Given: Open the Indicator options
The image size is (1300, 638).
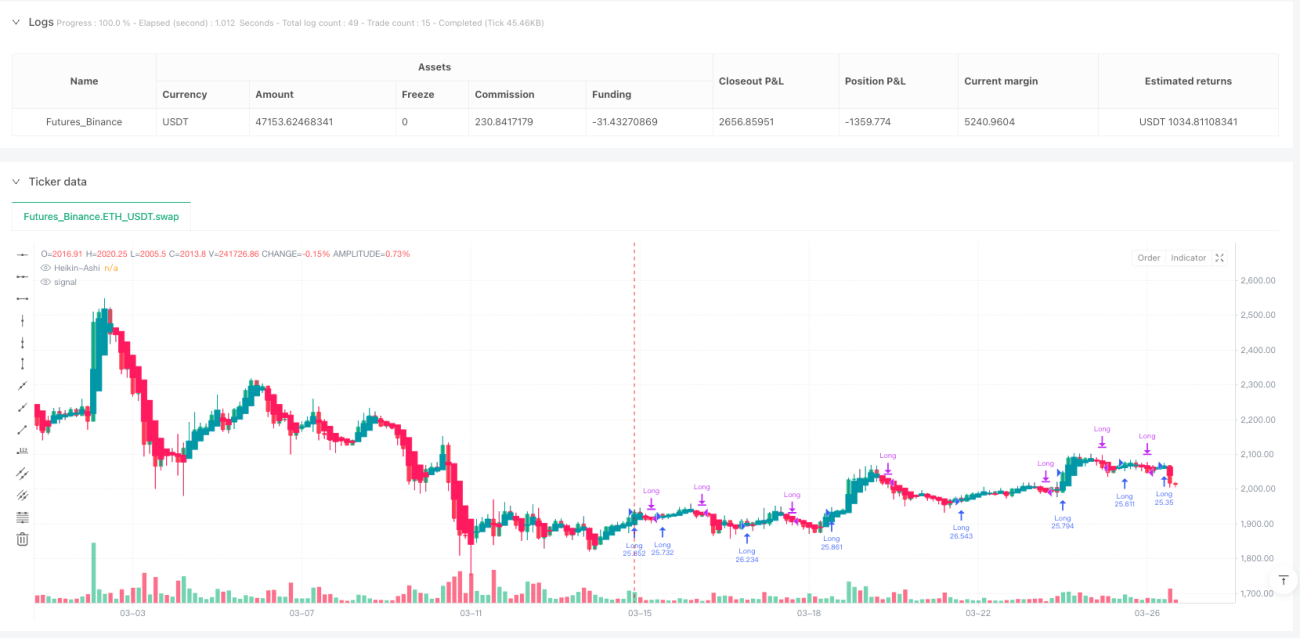Looking at the screenshot, I should 1188,258.
